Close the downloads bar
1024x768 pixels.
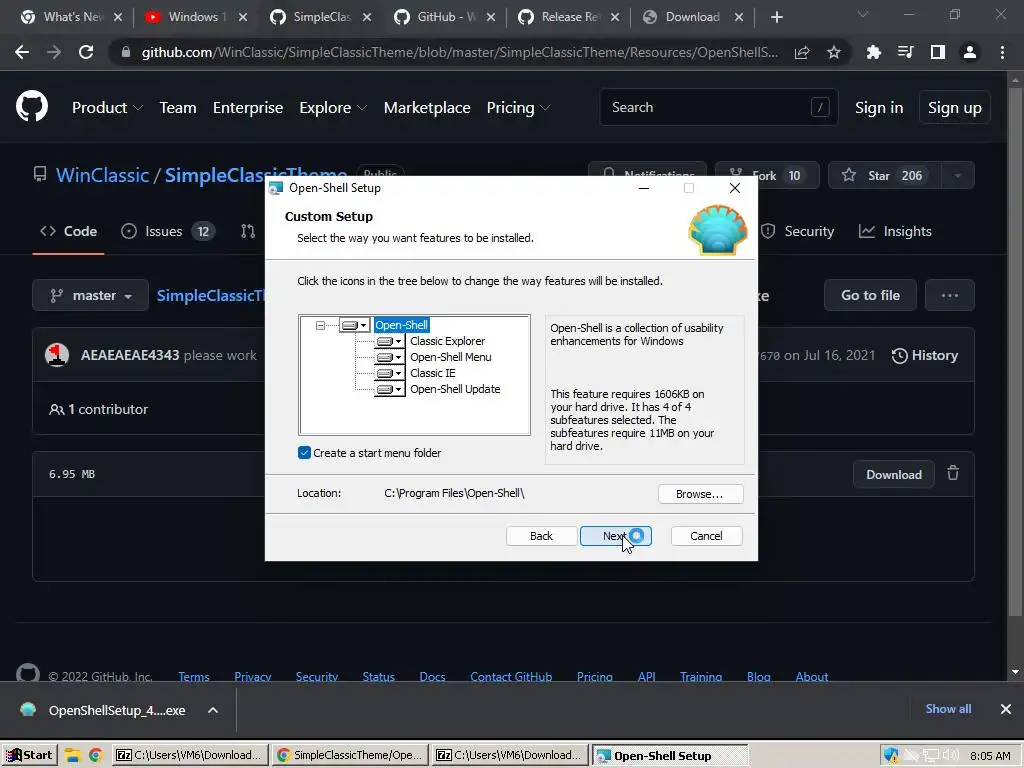click(1006, 709)
